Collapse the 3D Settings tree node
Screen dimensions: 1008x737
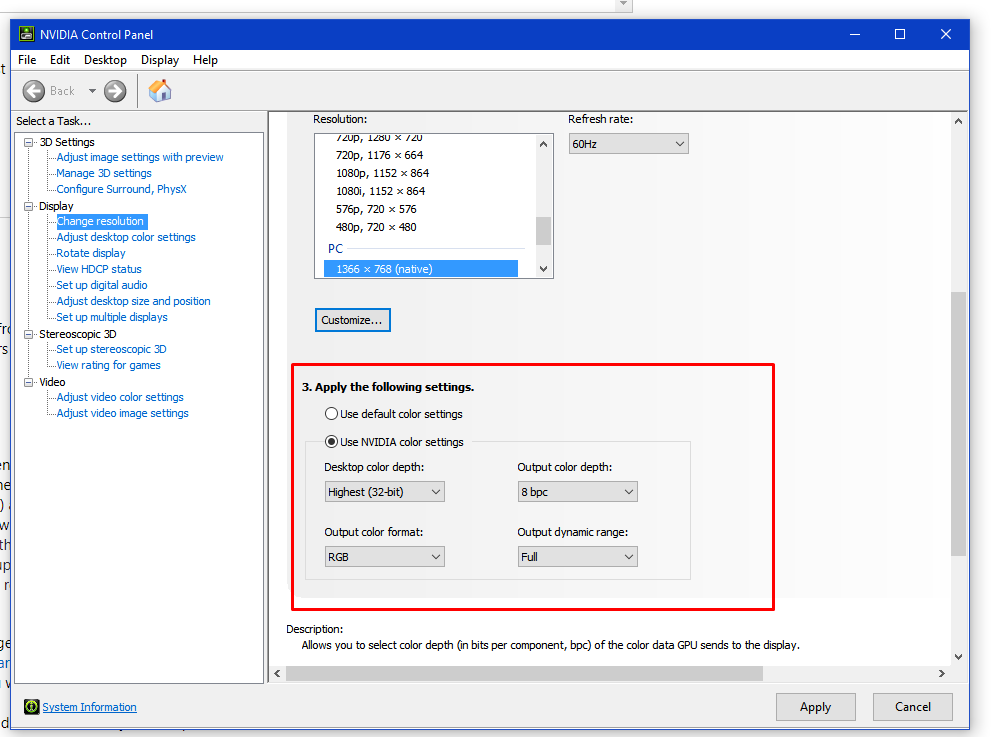tap(28, 142)
